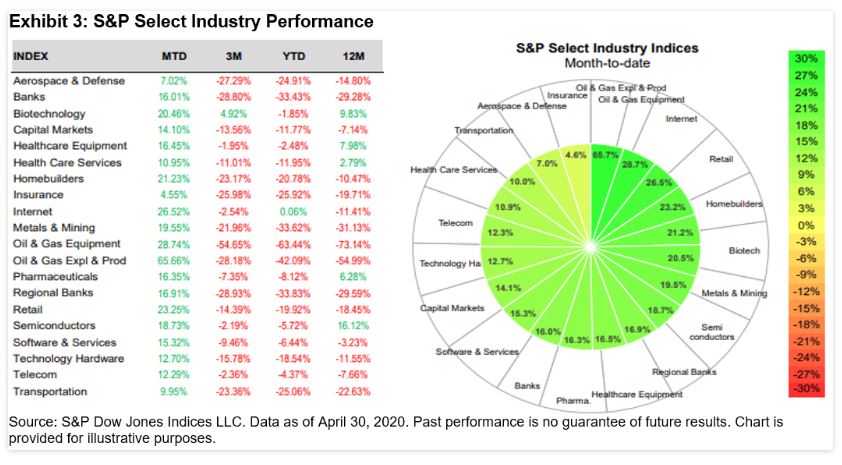The width and height of the screenshot is (842, 465).
Task: Click the -30% red legend swatch
Action: (805, 389)
